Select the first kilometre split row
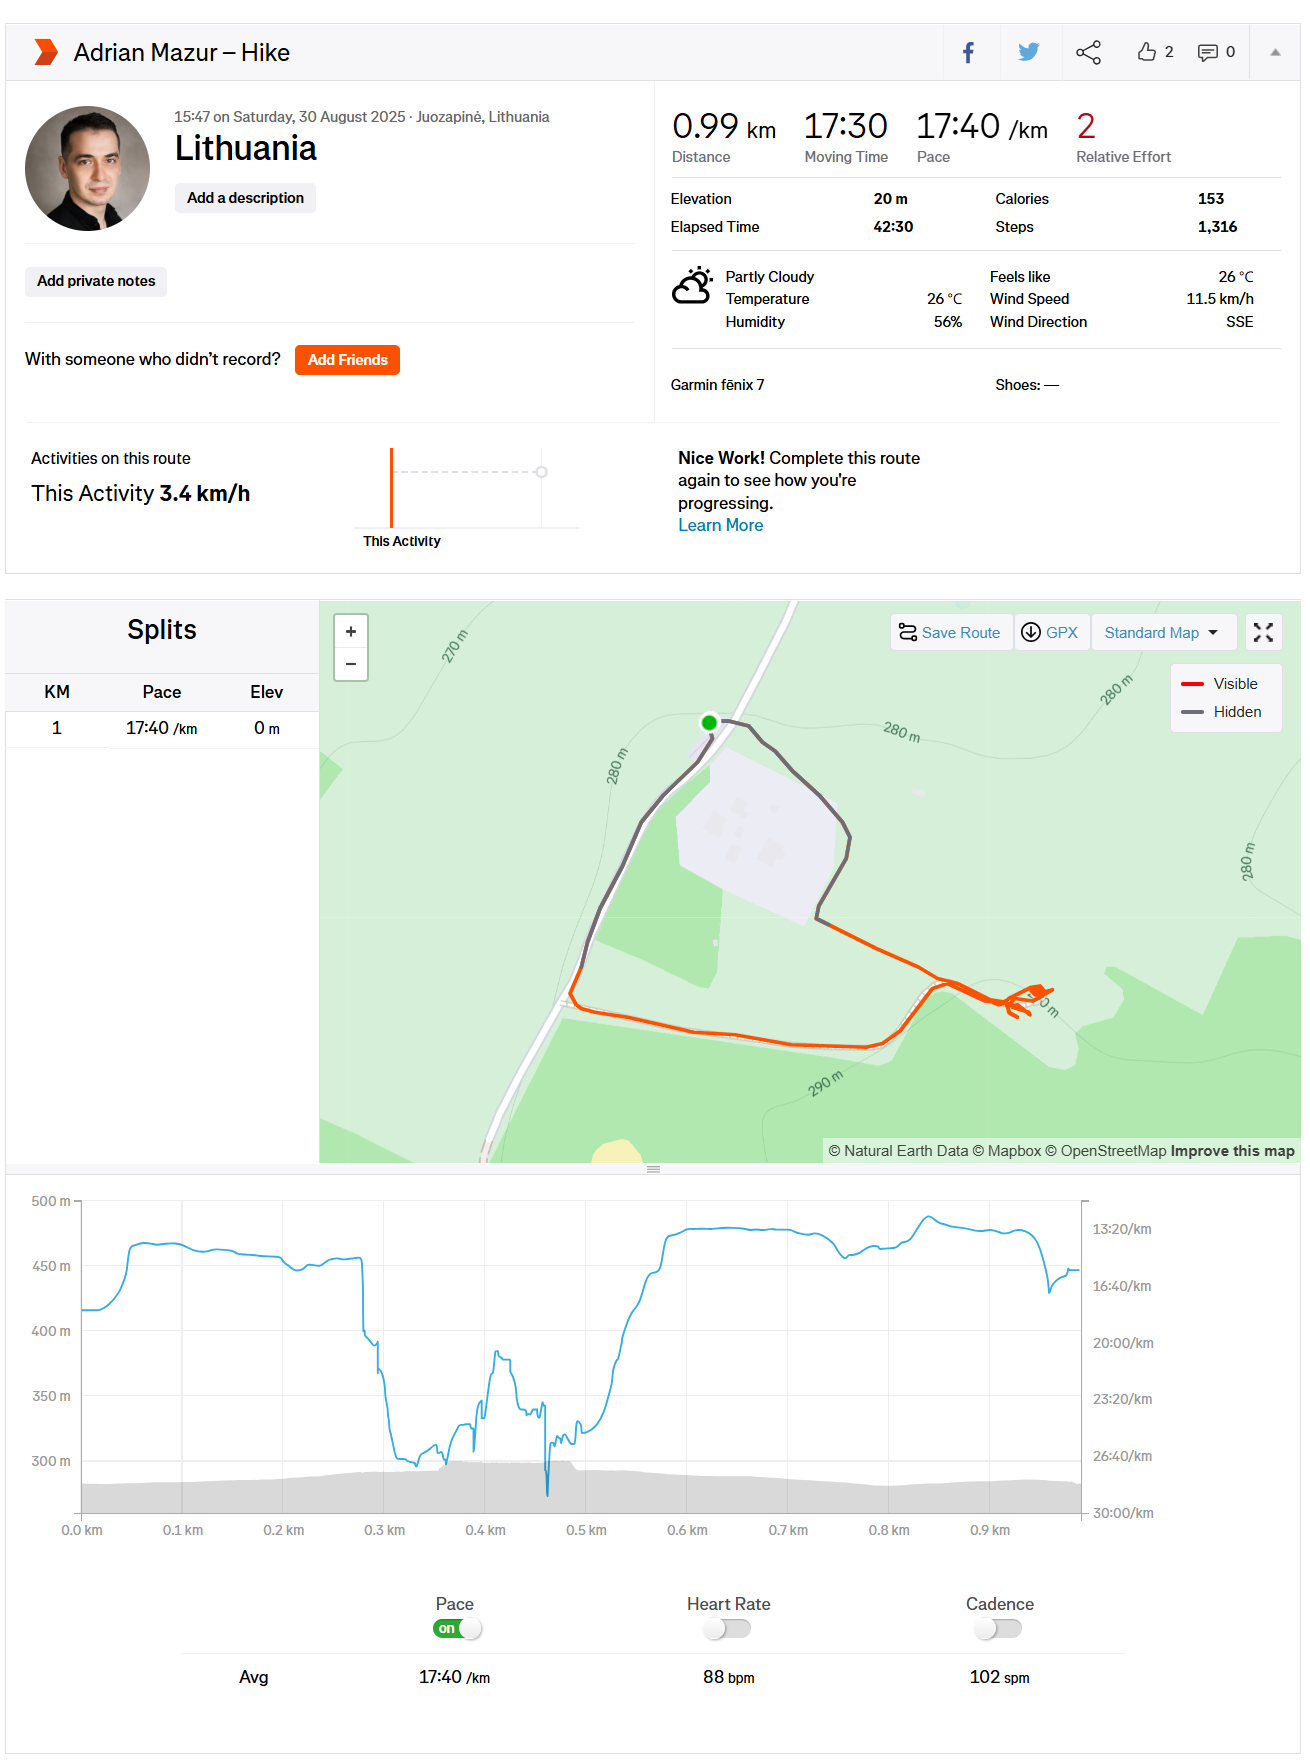 tap(162, 729)
